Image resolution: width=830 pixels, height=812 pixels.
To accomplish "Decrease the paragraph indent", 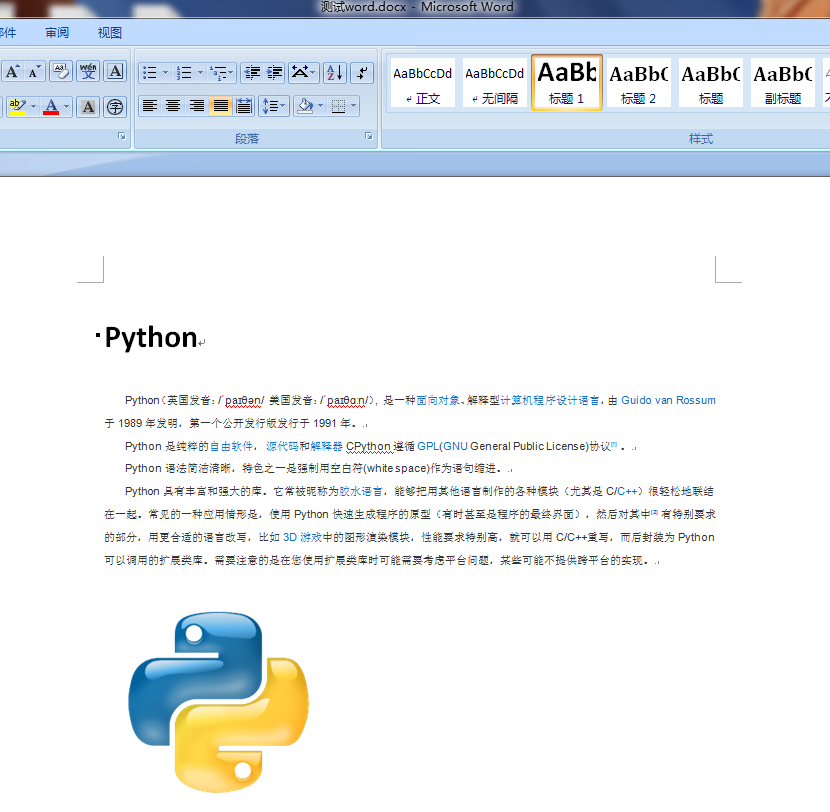I will (x=252, y=73).
